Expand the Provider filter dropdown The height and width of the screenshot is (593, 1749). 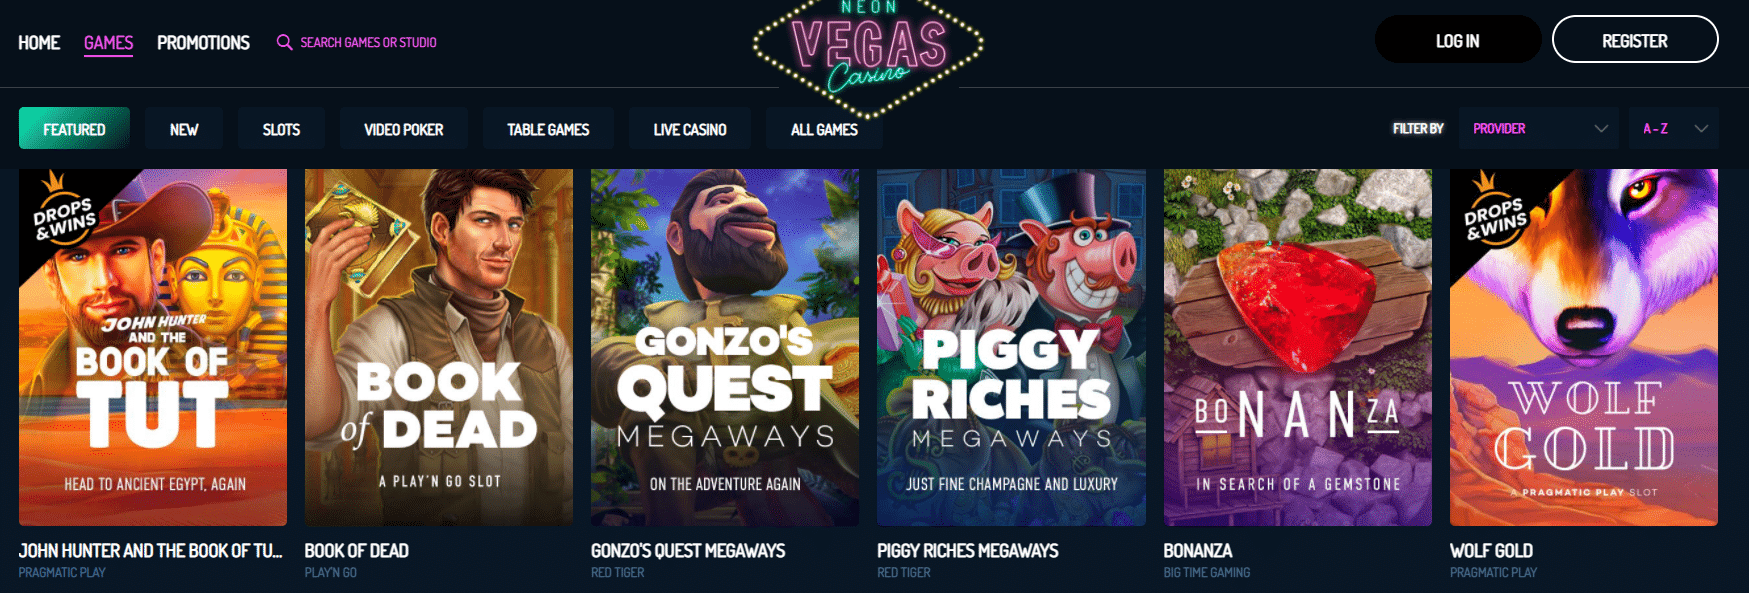pos(1539,128)
